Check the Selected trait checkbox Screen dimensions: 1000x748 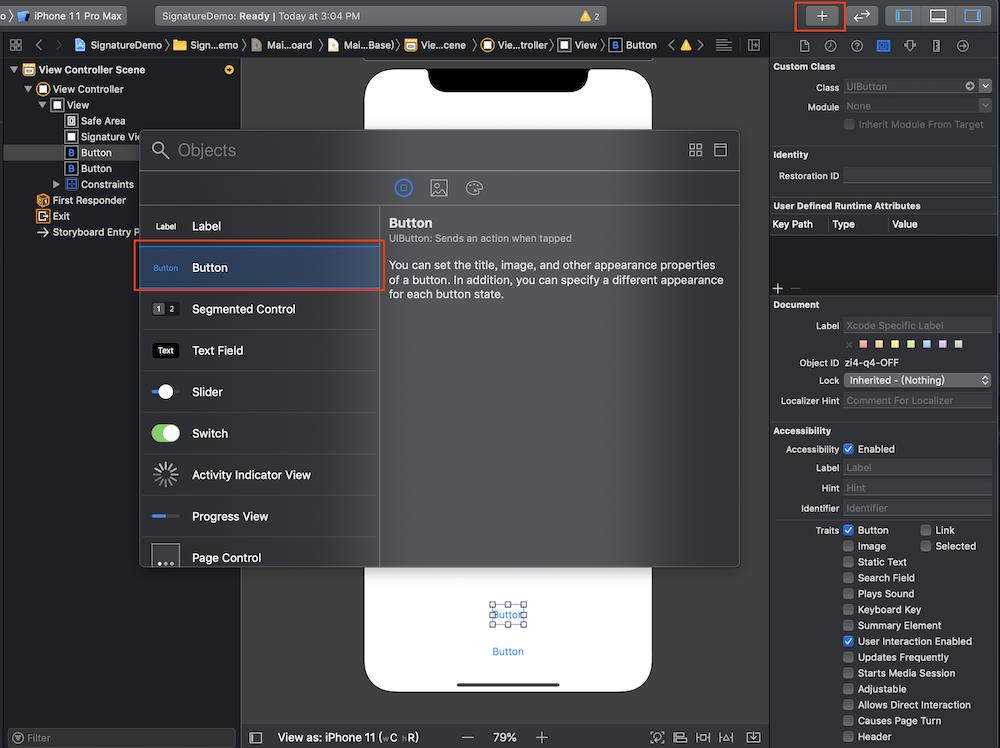926,546
